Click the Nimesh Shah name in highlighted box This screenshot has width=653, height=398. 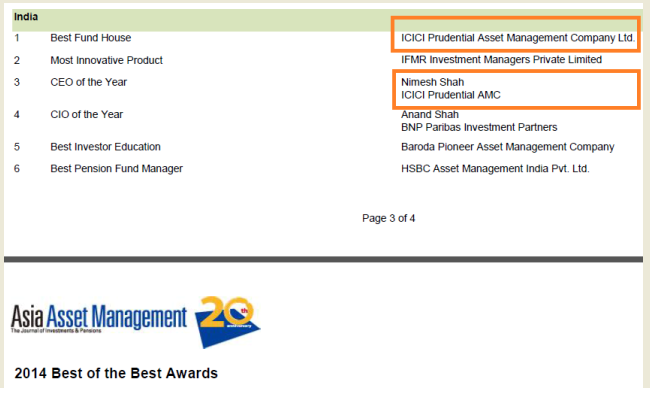[x=432, y=82]
